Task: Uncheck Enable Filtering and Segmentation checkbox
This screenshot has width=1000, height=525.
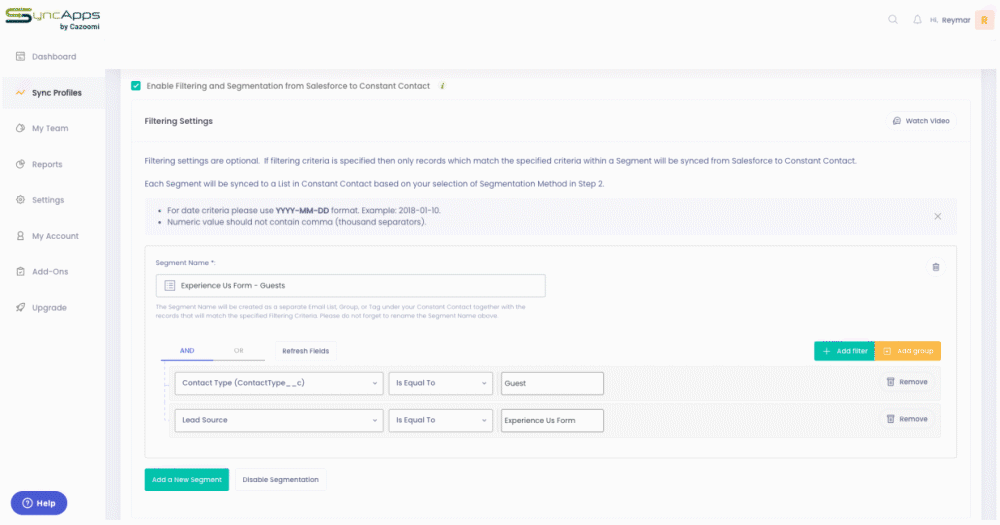Action: point(136,86)
